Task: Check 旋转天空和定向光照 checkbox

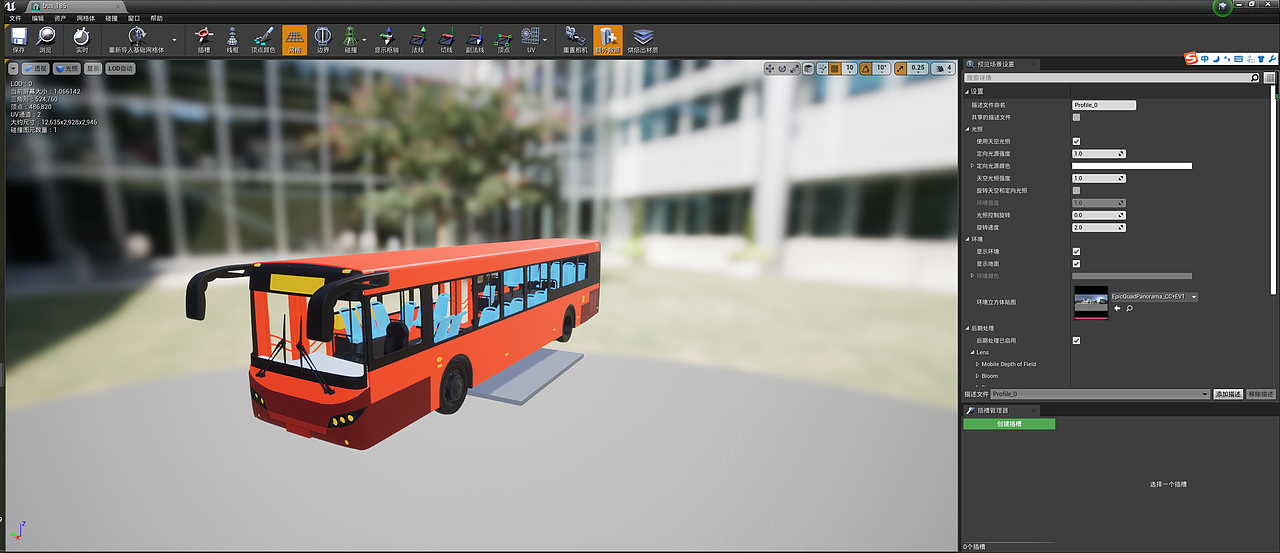Action: click(1076, 190)
